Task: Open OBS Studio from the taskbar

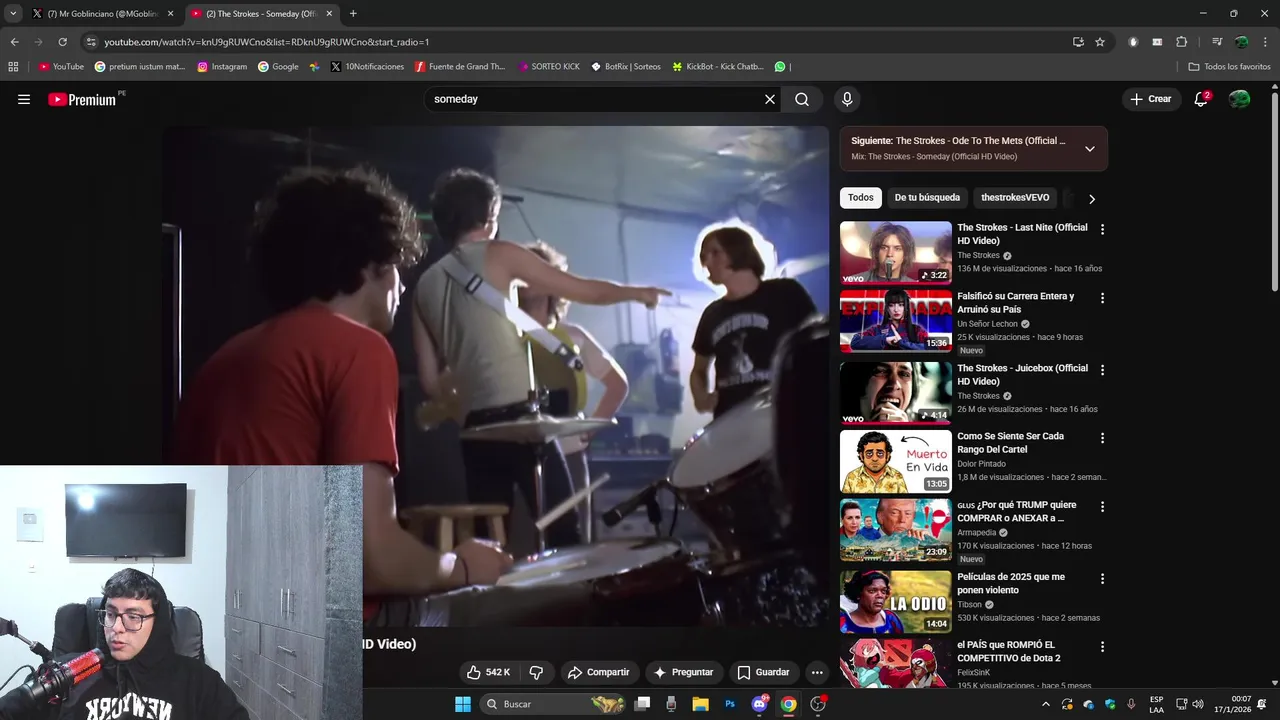Action: click(x=818, y=704)
